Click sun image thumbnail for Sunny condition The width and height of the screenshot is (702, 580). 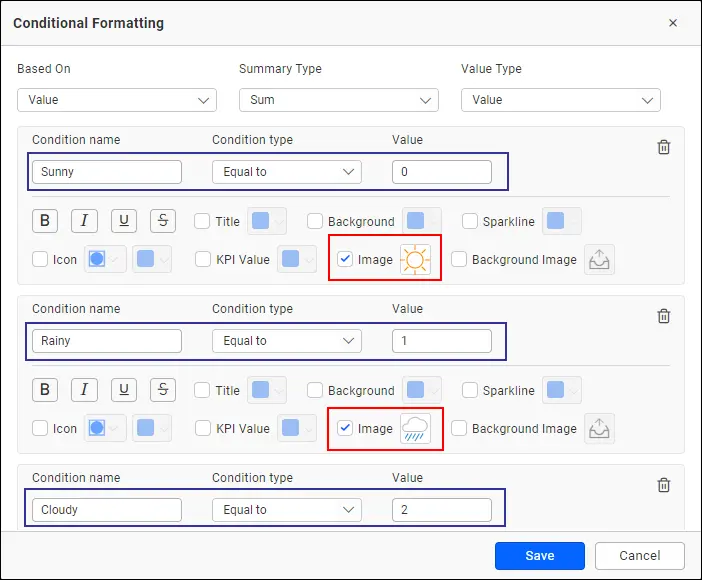point(415,260)
